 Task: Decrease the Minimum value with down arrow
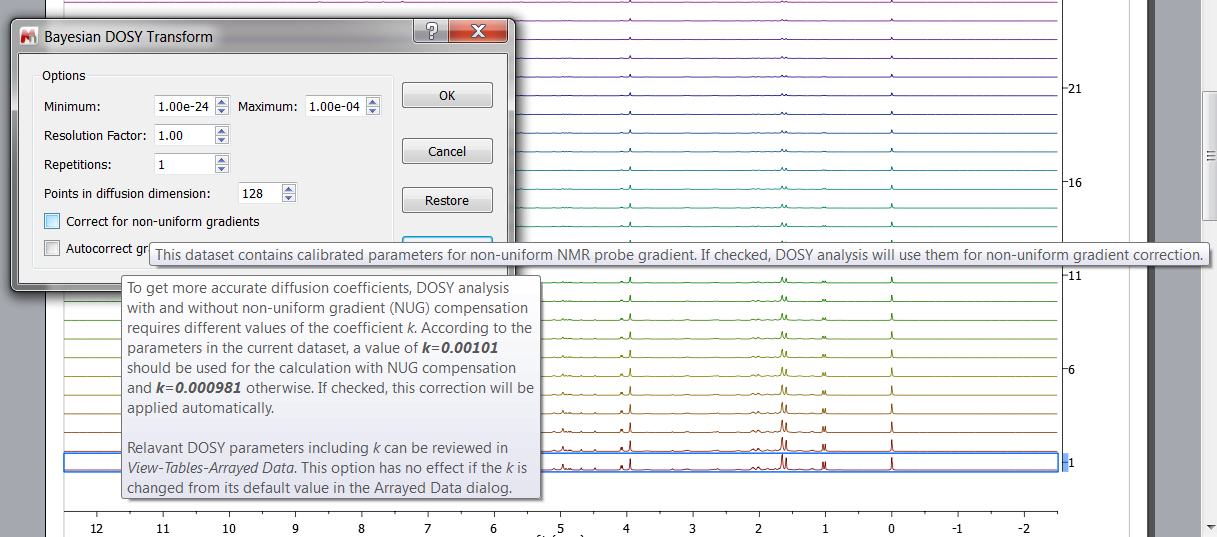(222, 111)
